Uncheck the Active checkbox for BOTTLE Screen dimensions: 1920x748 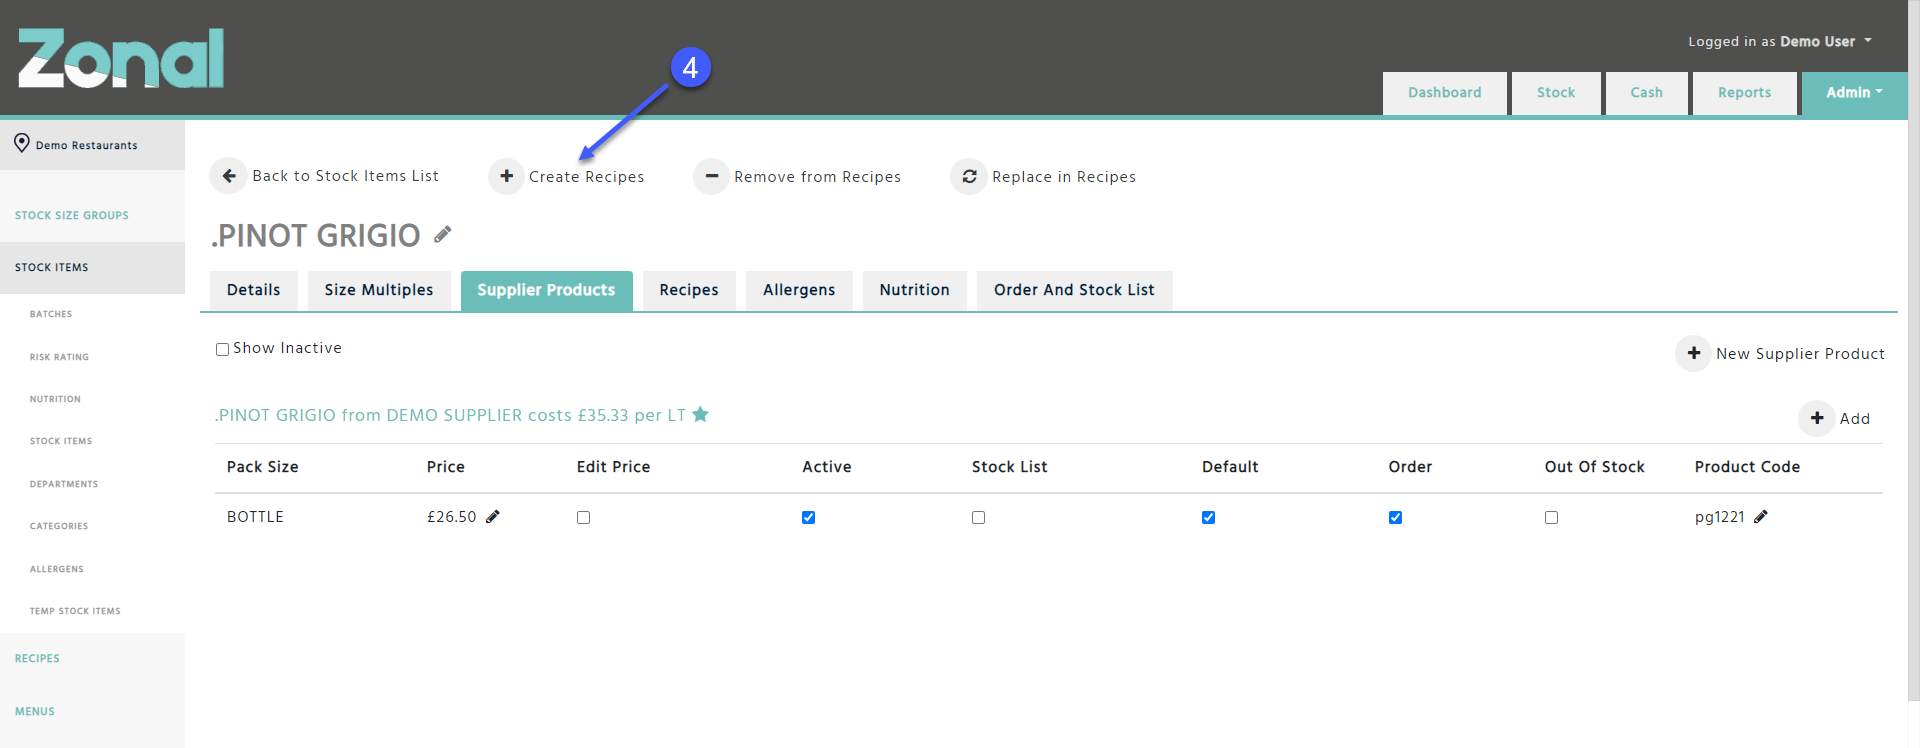click(808, 518)
